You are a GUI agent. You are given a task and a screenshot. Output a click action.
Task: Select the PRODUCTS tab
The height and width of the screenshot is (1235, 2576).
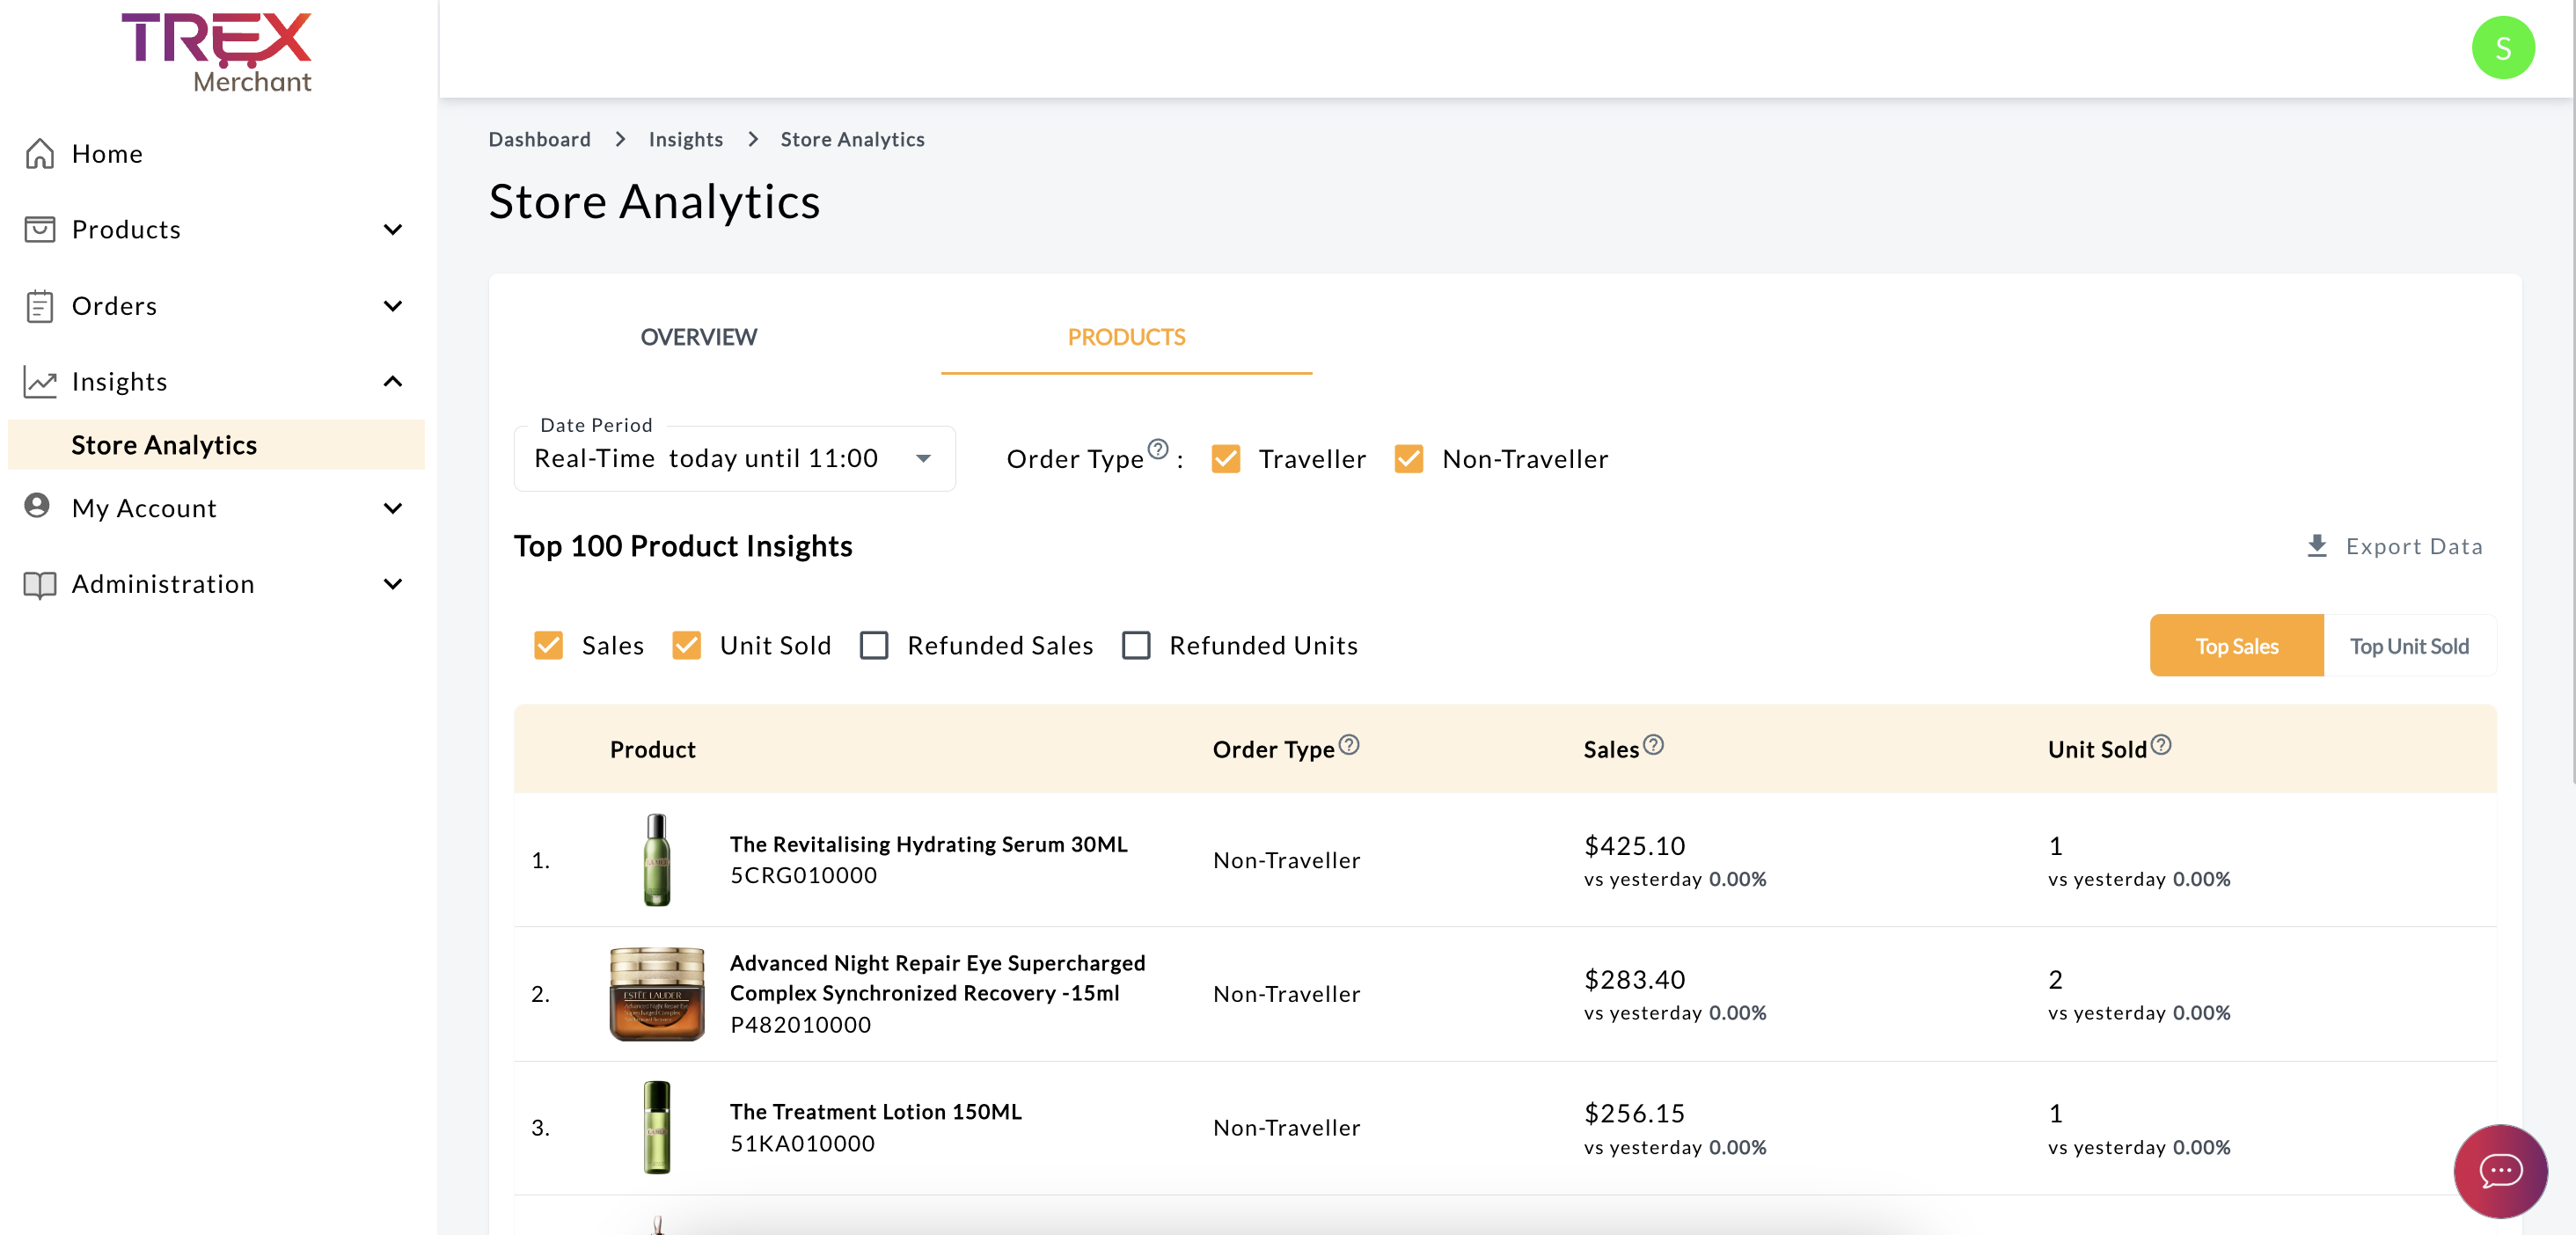[1126, 337]
